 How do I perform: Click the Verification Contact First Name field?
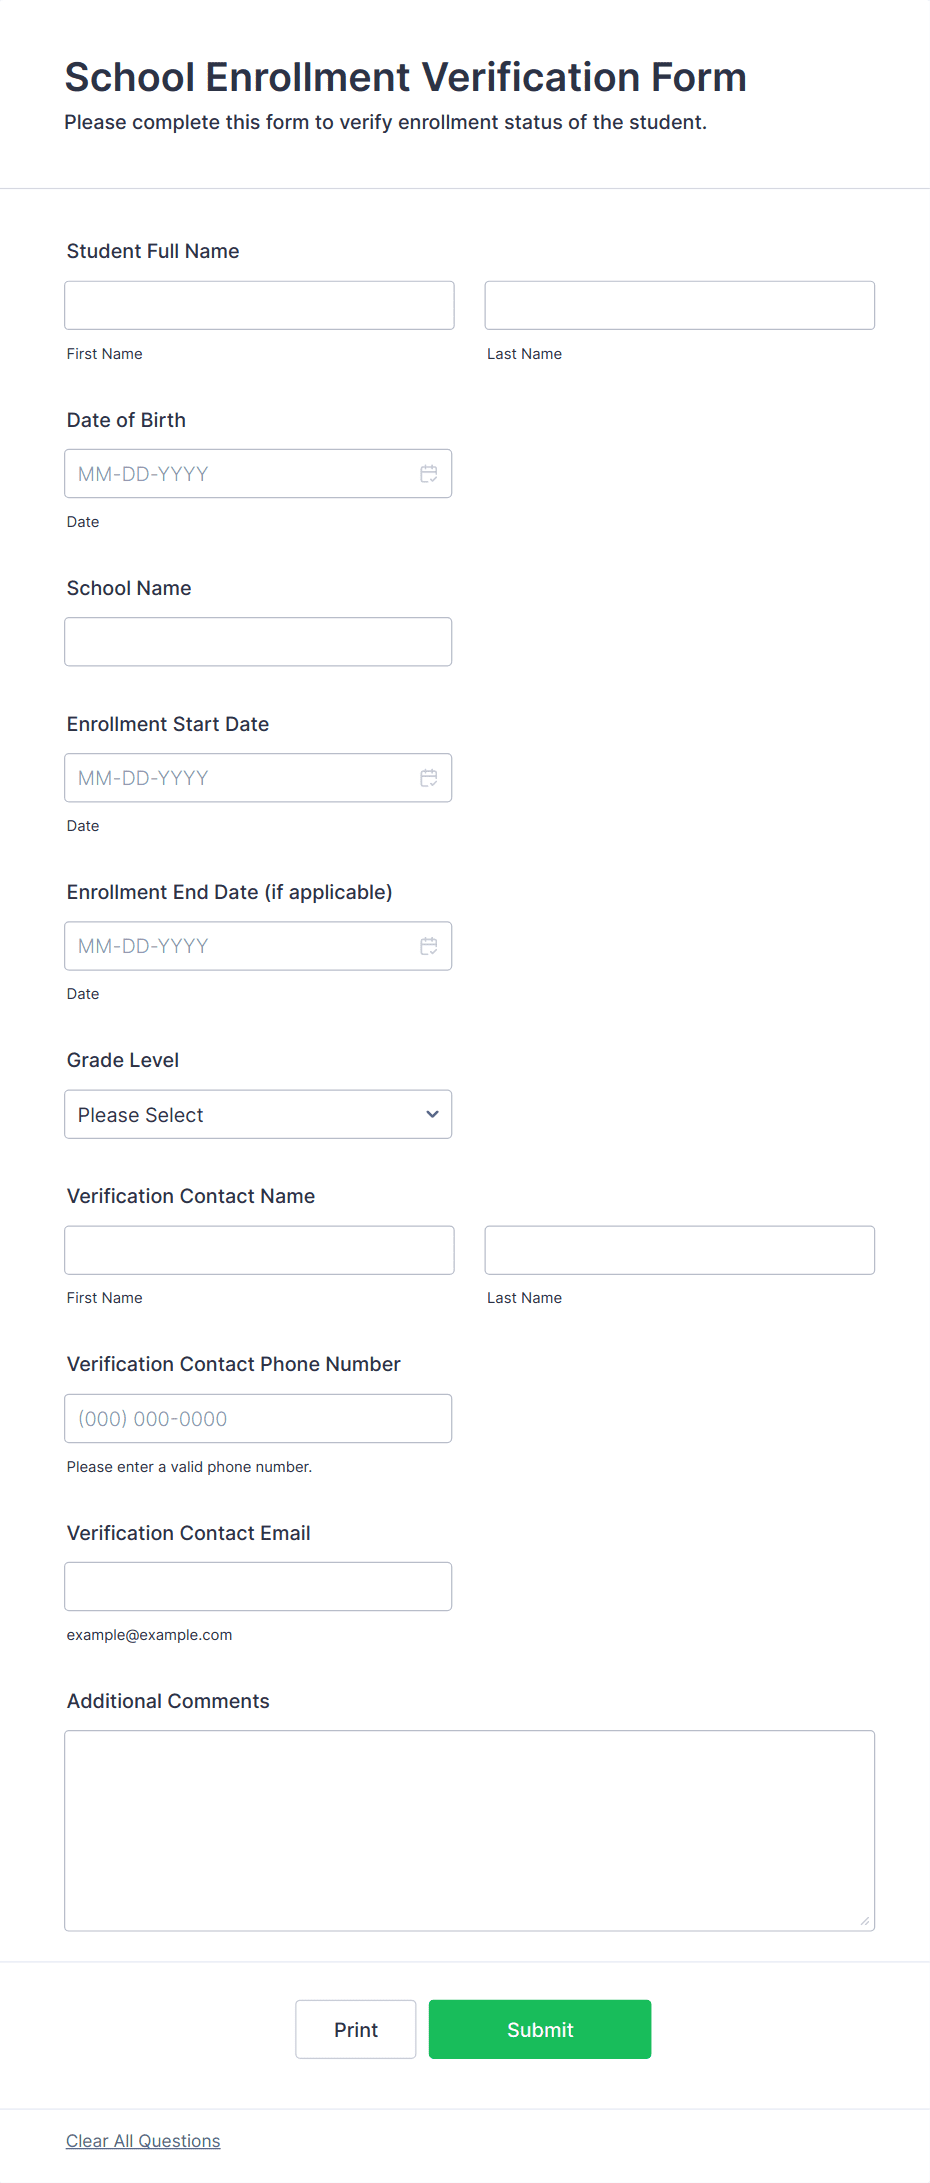(258, 1249)
